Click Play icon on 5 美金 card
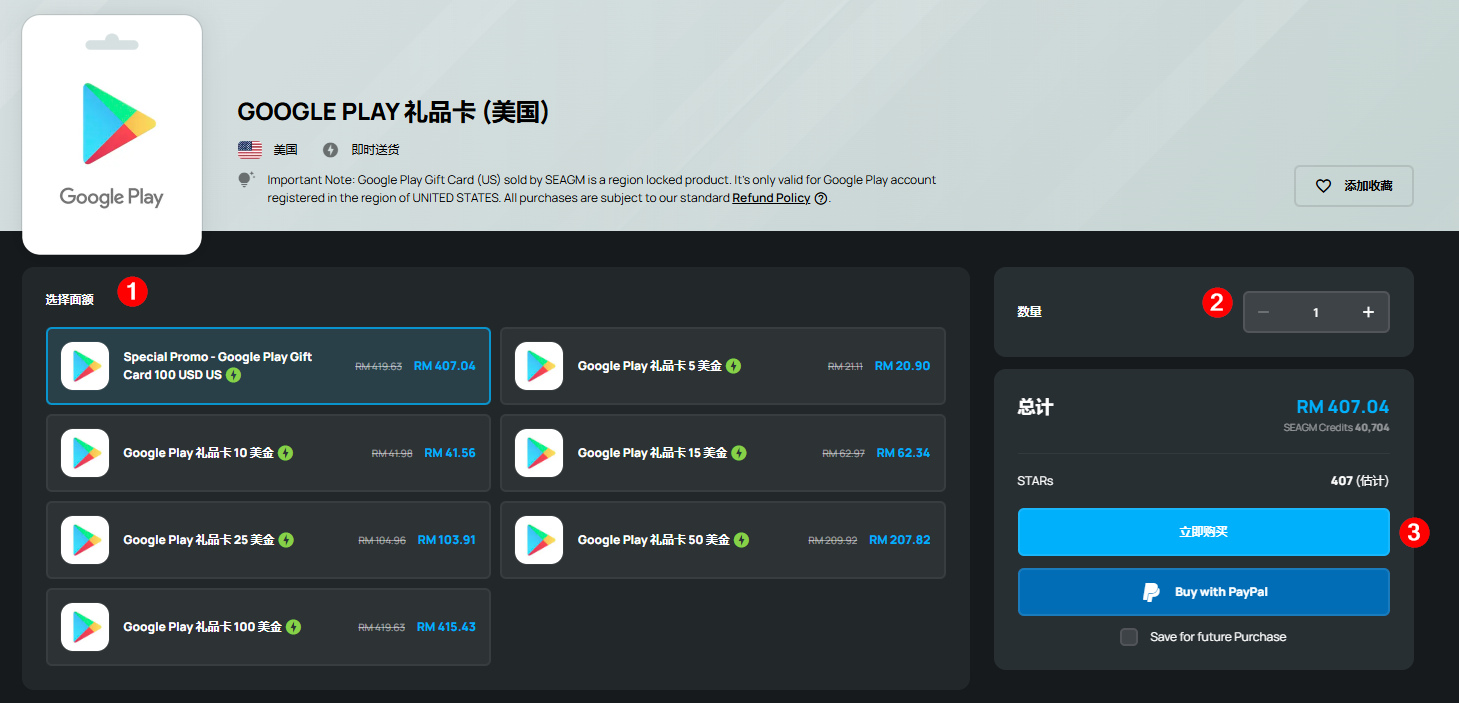Screen dimensions: 1459x703 539,366
